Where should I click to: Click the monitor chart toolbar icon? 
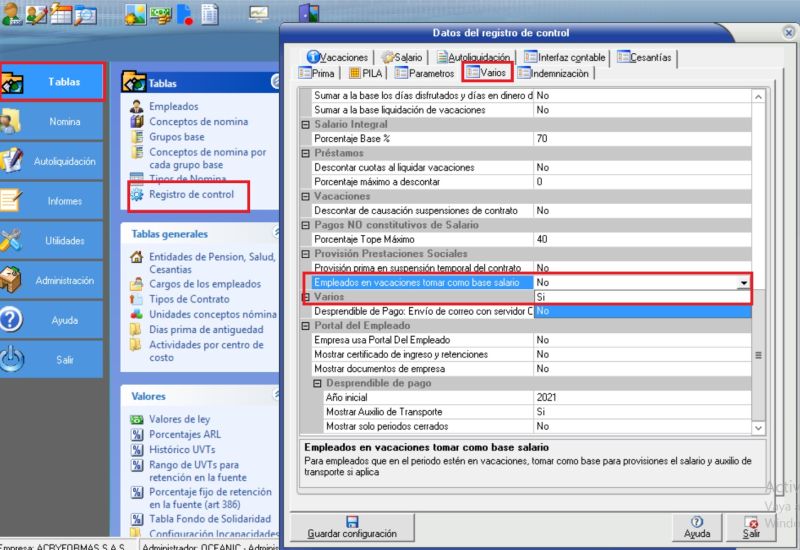[259, 14]
